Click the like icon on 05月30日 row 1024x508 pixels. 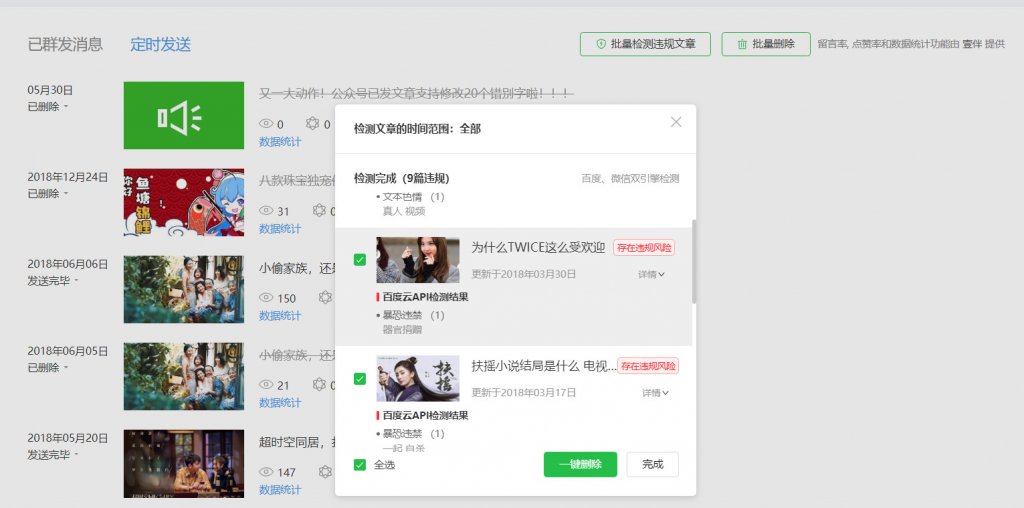(312, 123)
